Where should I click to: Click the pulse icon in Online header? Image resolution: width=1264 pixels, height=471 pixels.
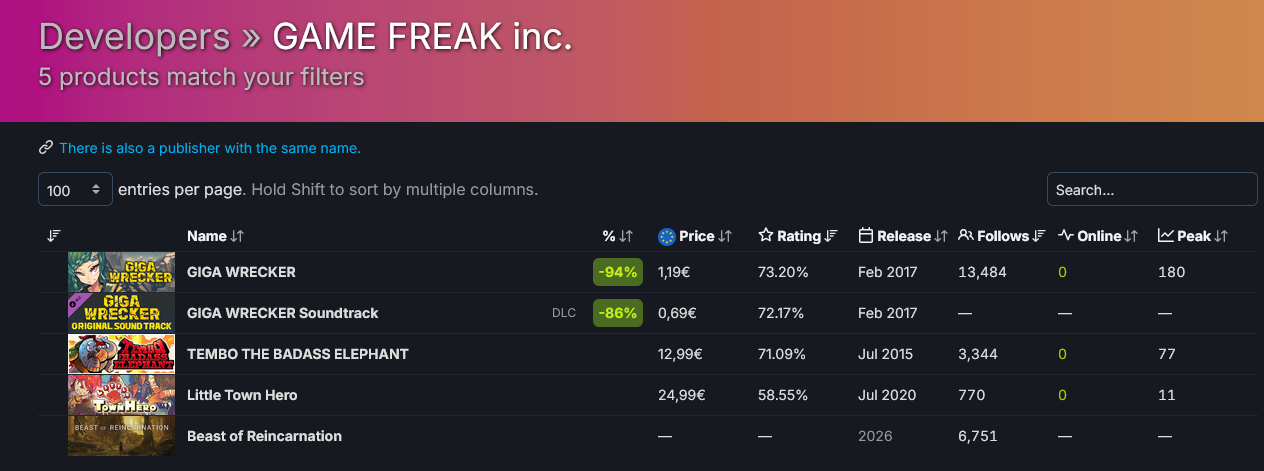pyautogui.click(x=1066, y=236)
